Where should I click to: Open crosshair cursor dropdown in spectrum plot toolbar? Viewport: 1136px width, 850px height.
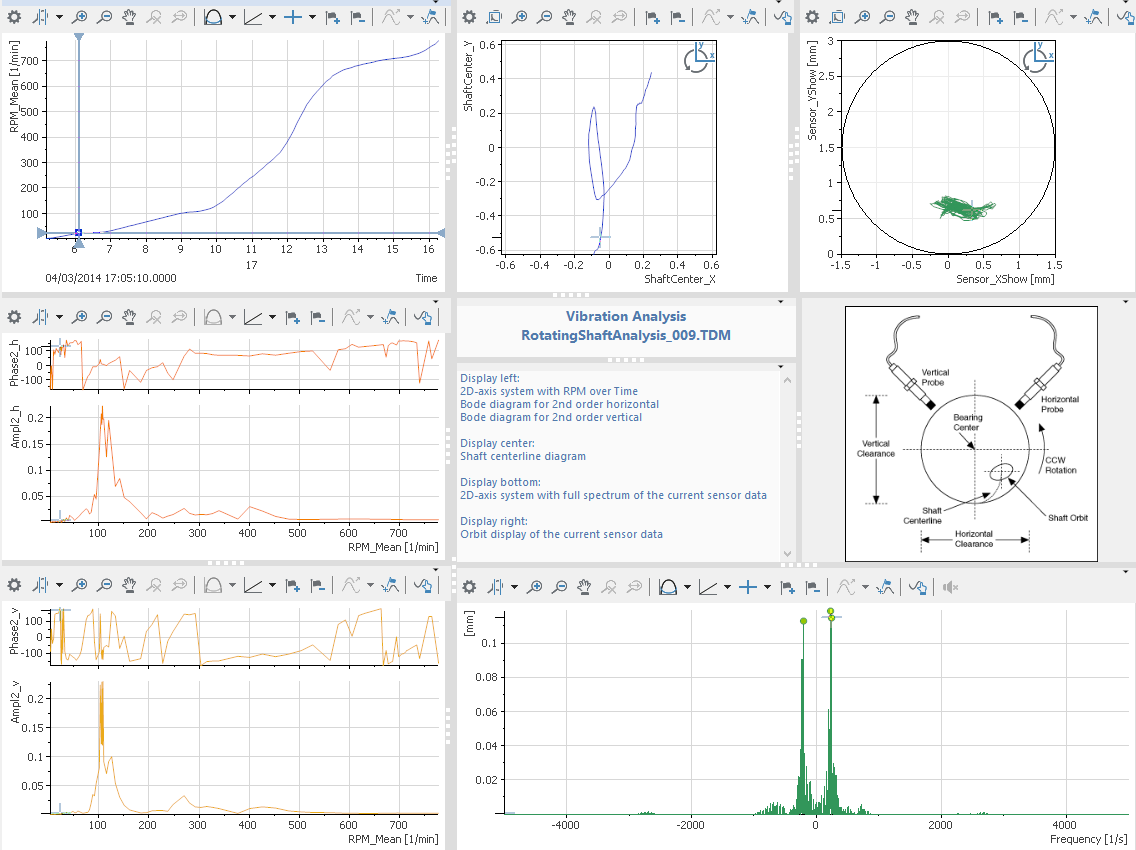point(767,587)
